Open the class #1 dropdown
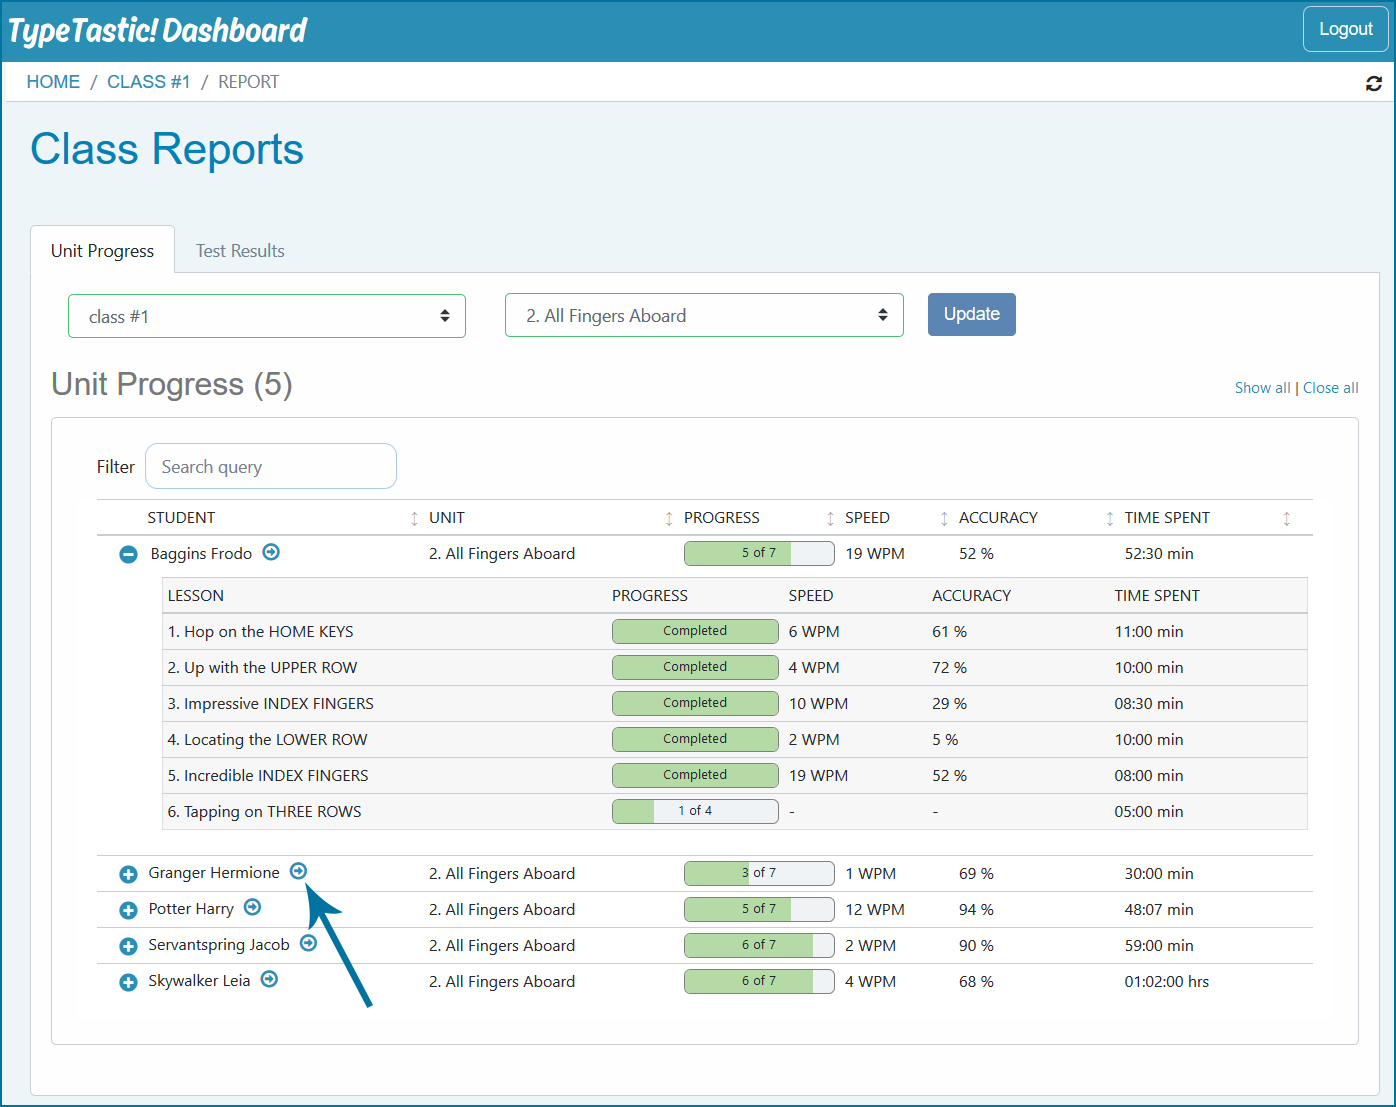 tap(267, 316)
